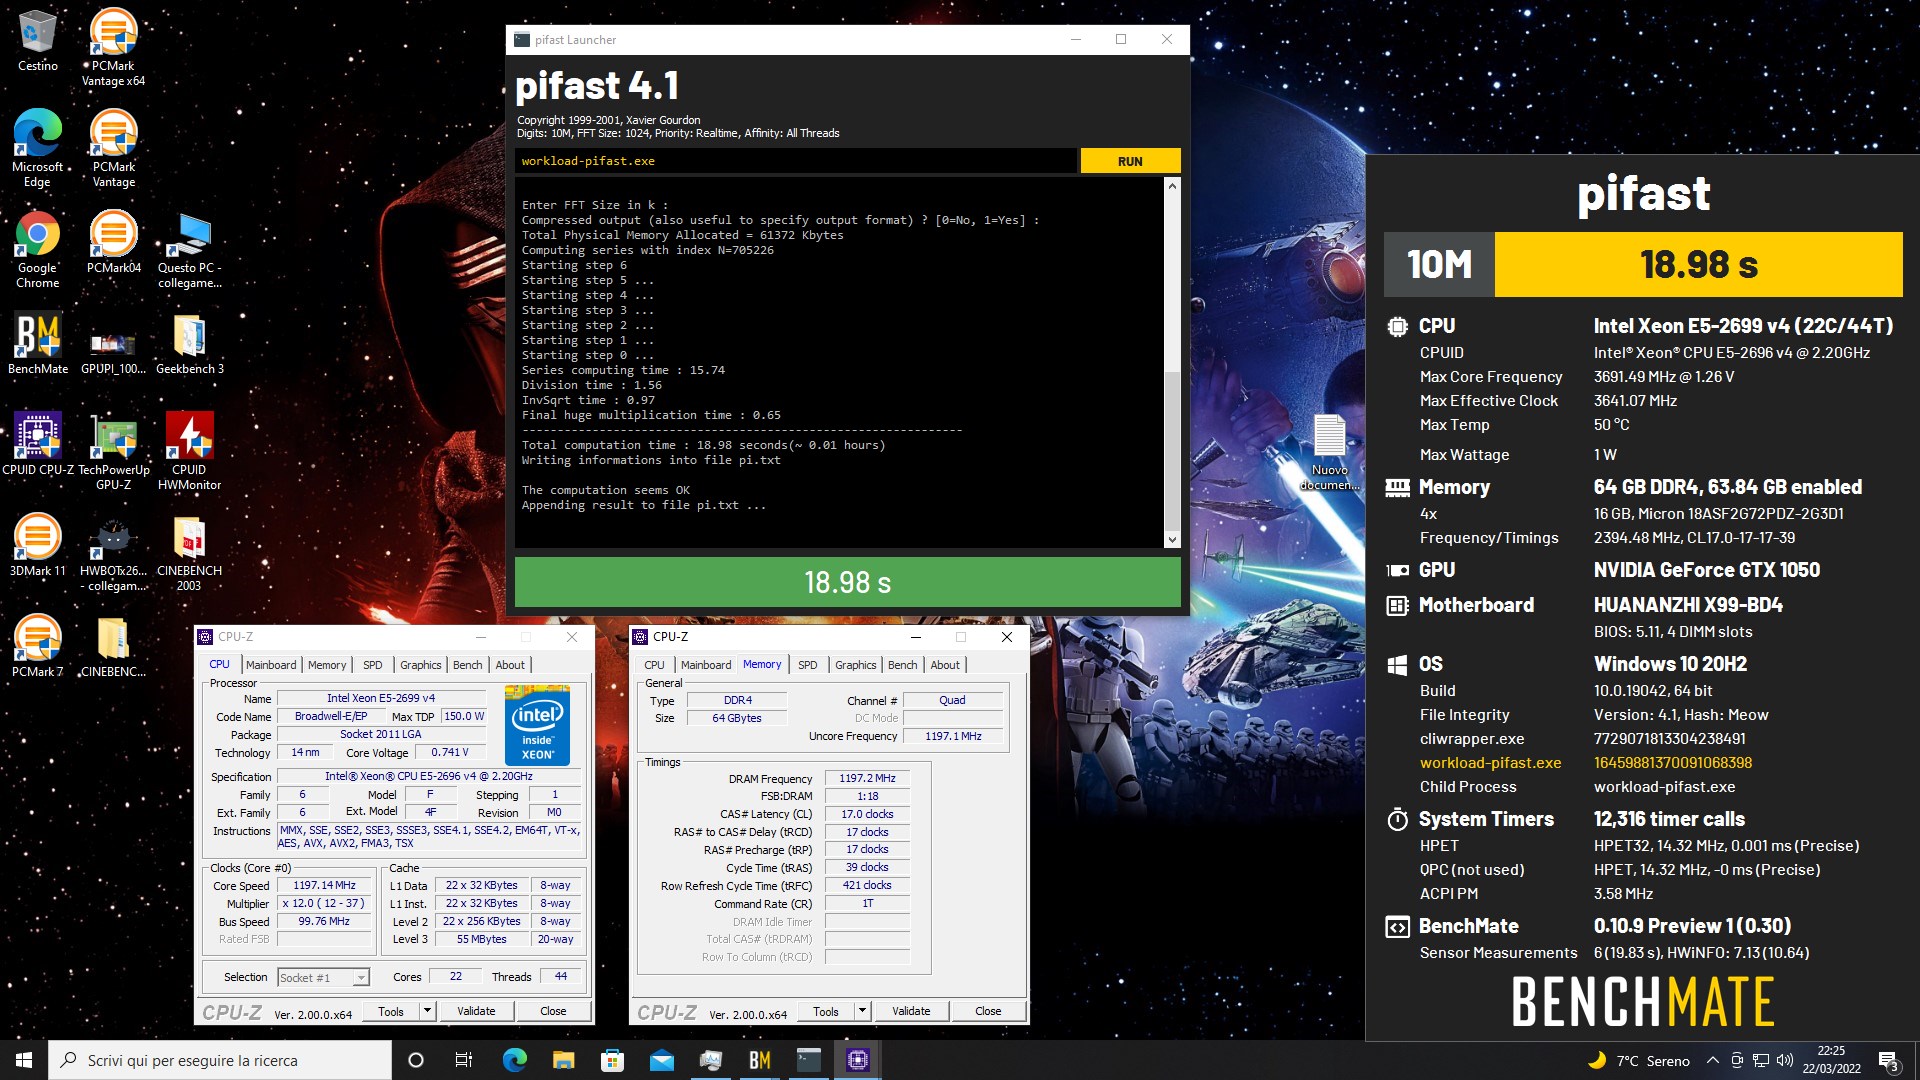Open Graphics tab in left CPU-Z window

pos(421,665)
